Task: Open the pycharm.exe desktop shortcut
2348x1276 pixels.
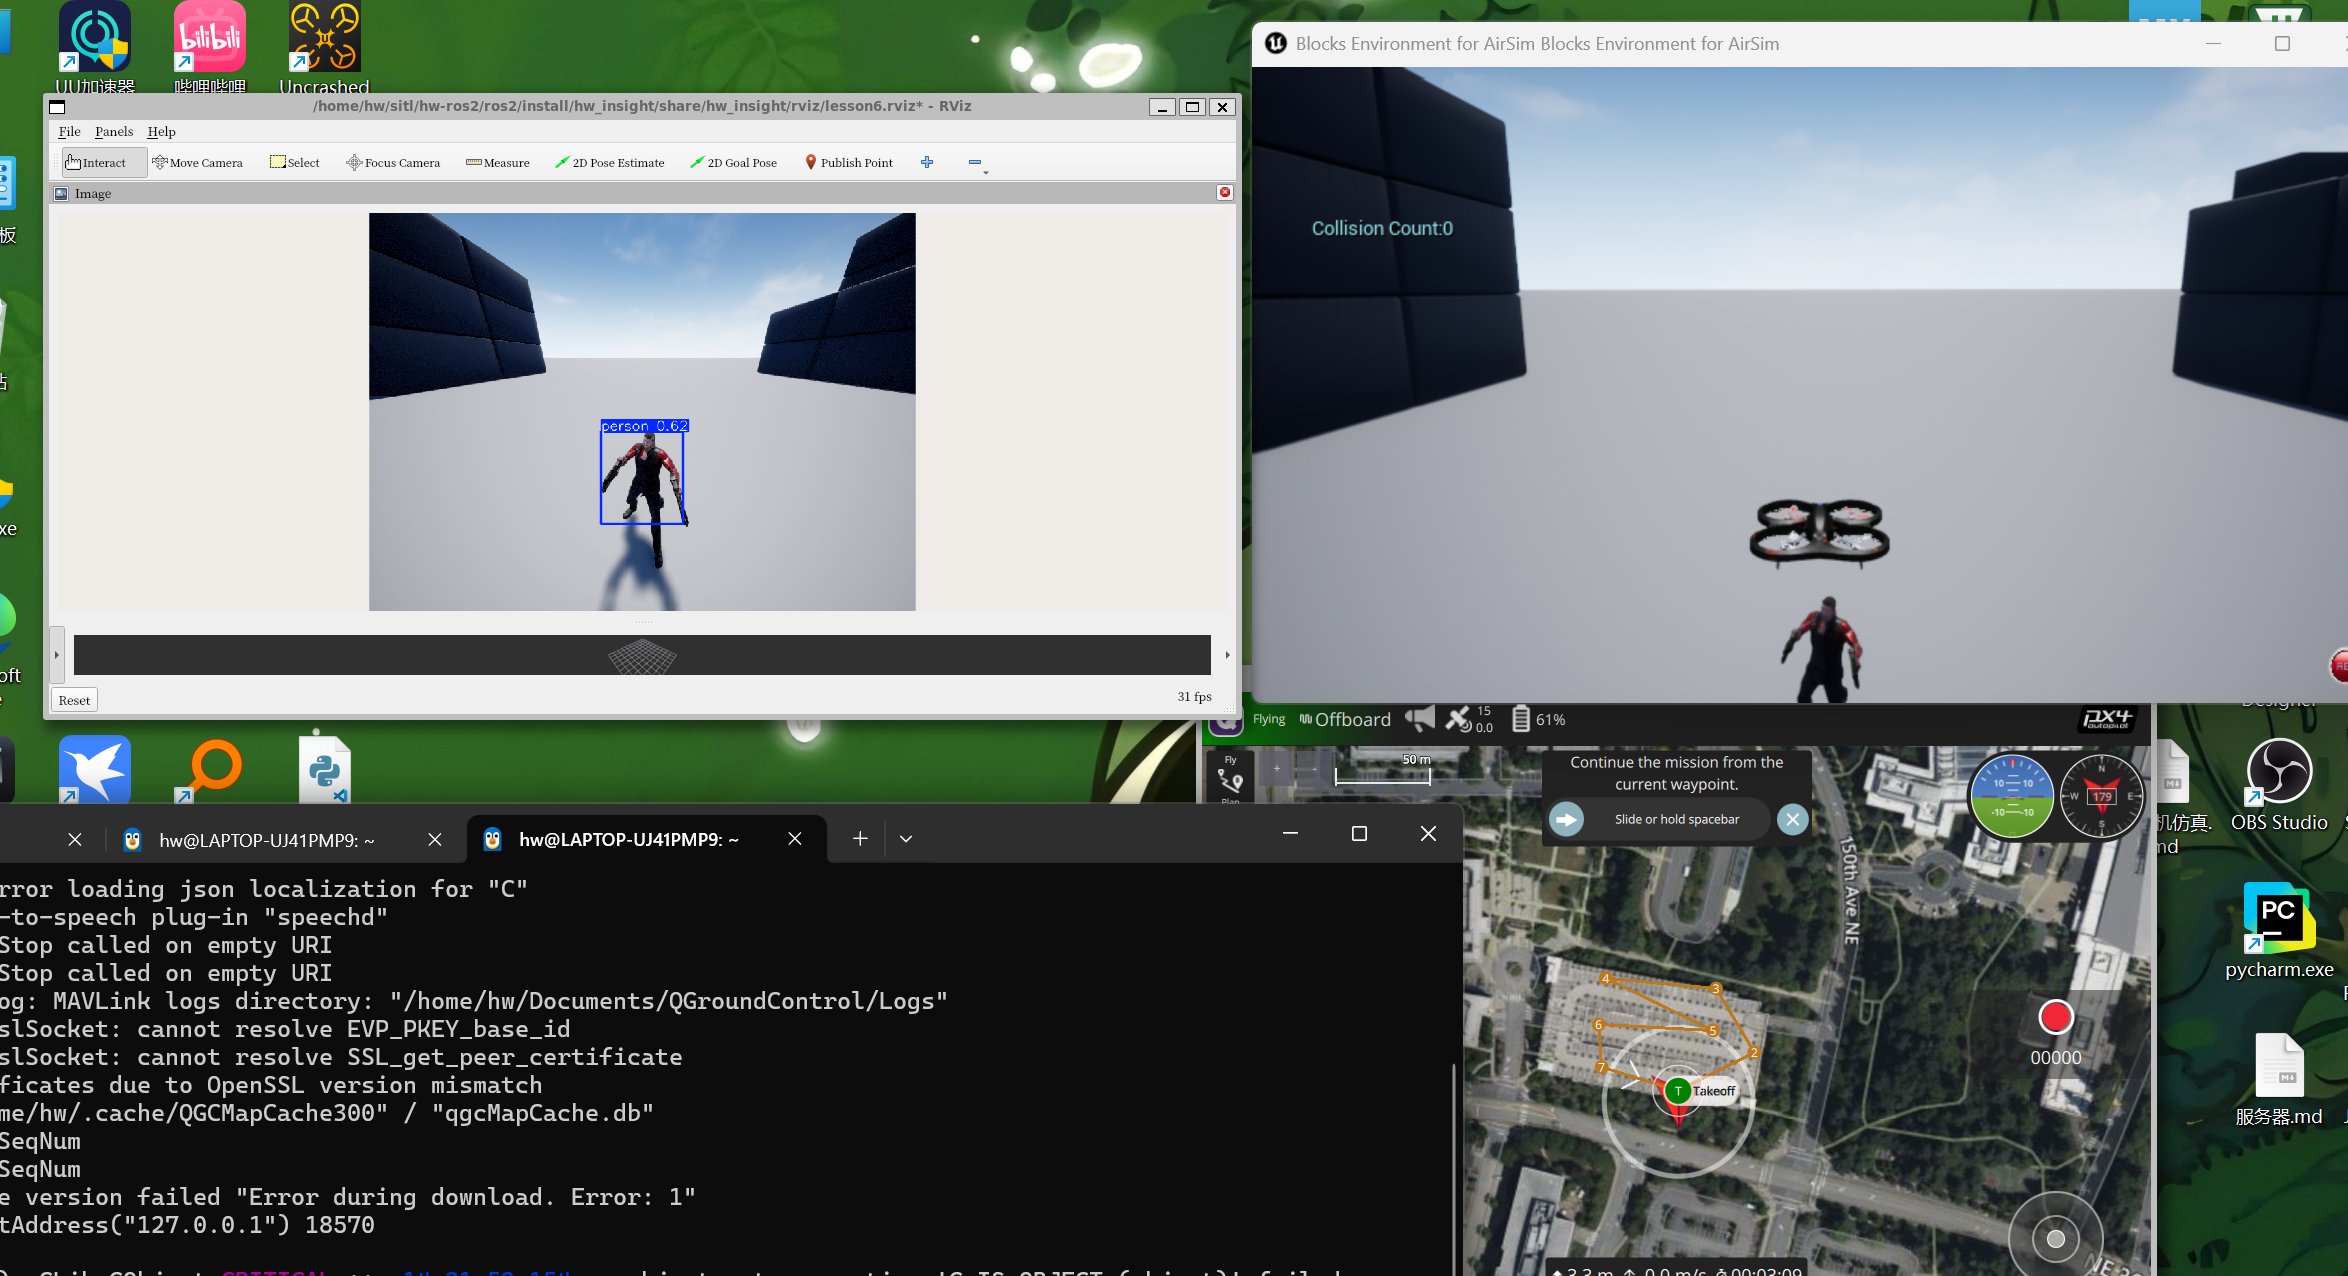Action: pyautogui.click(x=2279, y=932)
